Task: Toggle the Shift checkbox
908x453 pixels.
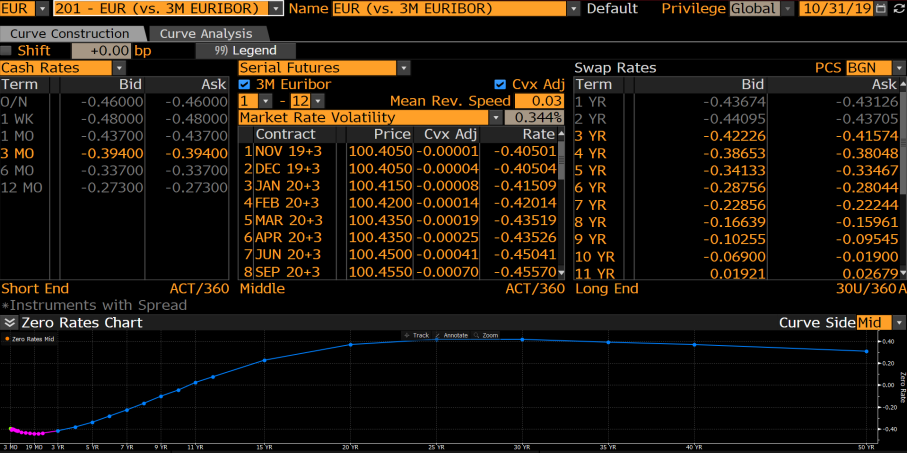Action: (8, 50)
